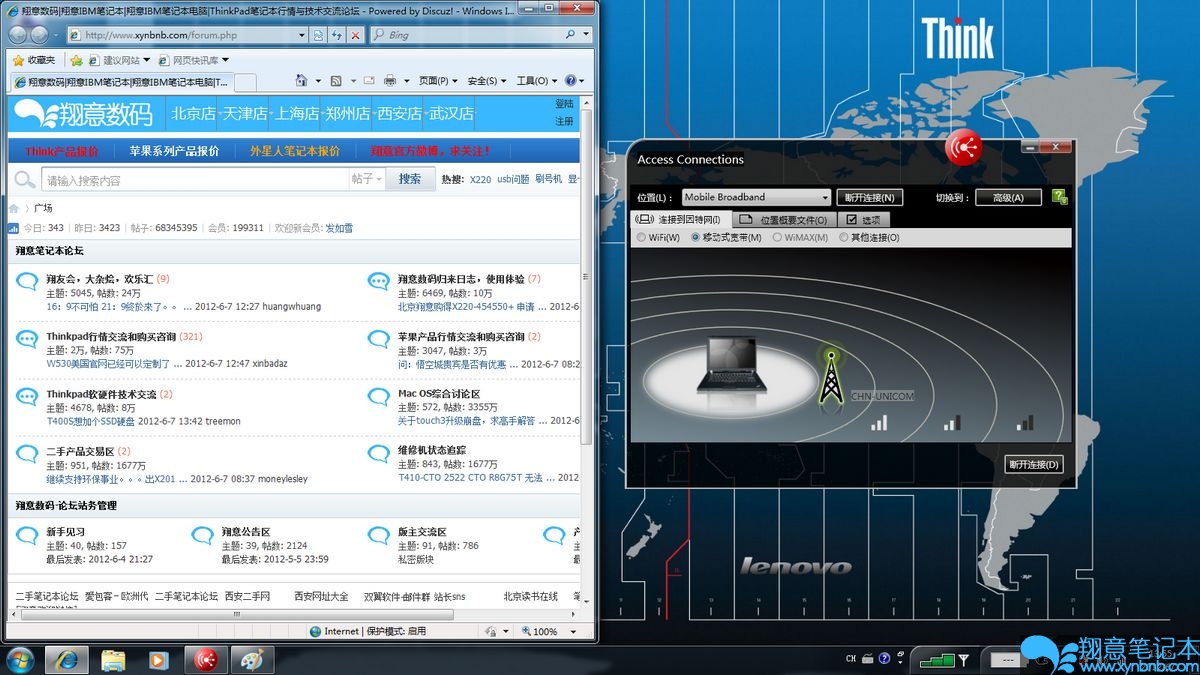Screen dimensions: 1200x675
Task: Open Windows Explorer folder in taskbar
Action: pyautogui.click(x=113, y=660)
